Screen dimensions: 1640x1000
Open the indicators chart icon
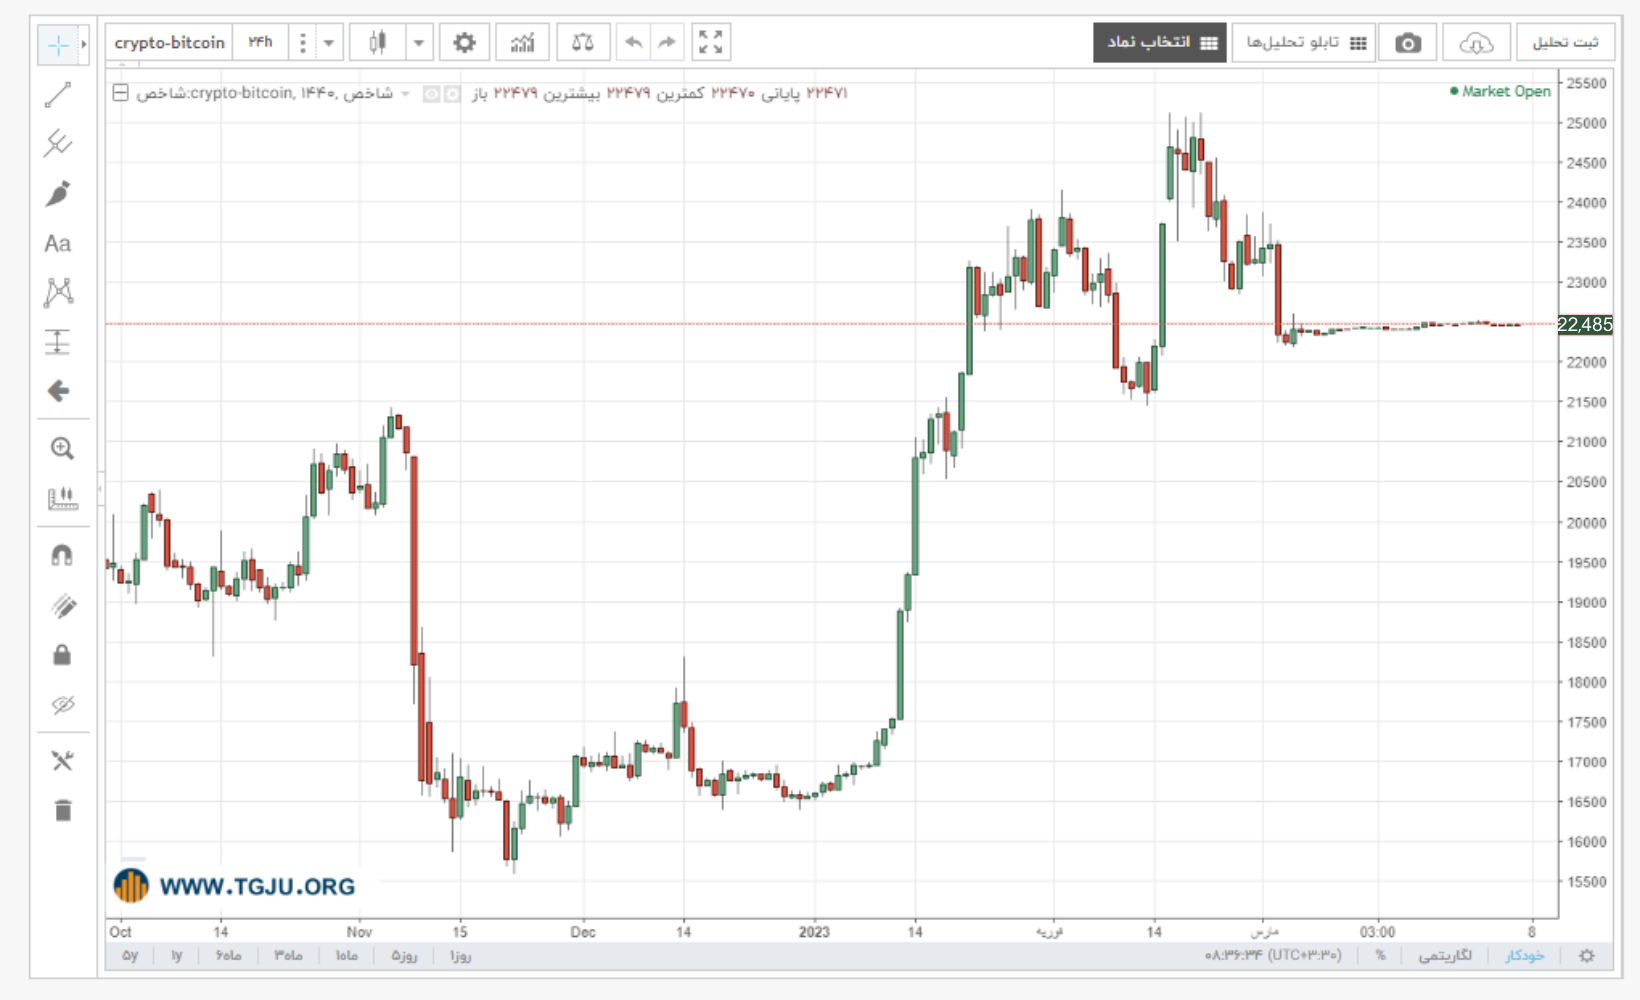point(522,43)
